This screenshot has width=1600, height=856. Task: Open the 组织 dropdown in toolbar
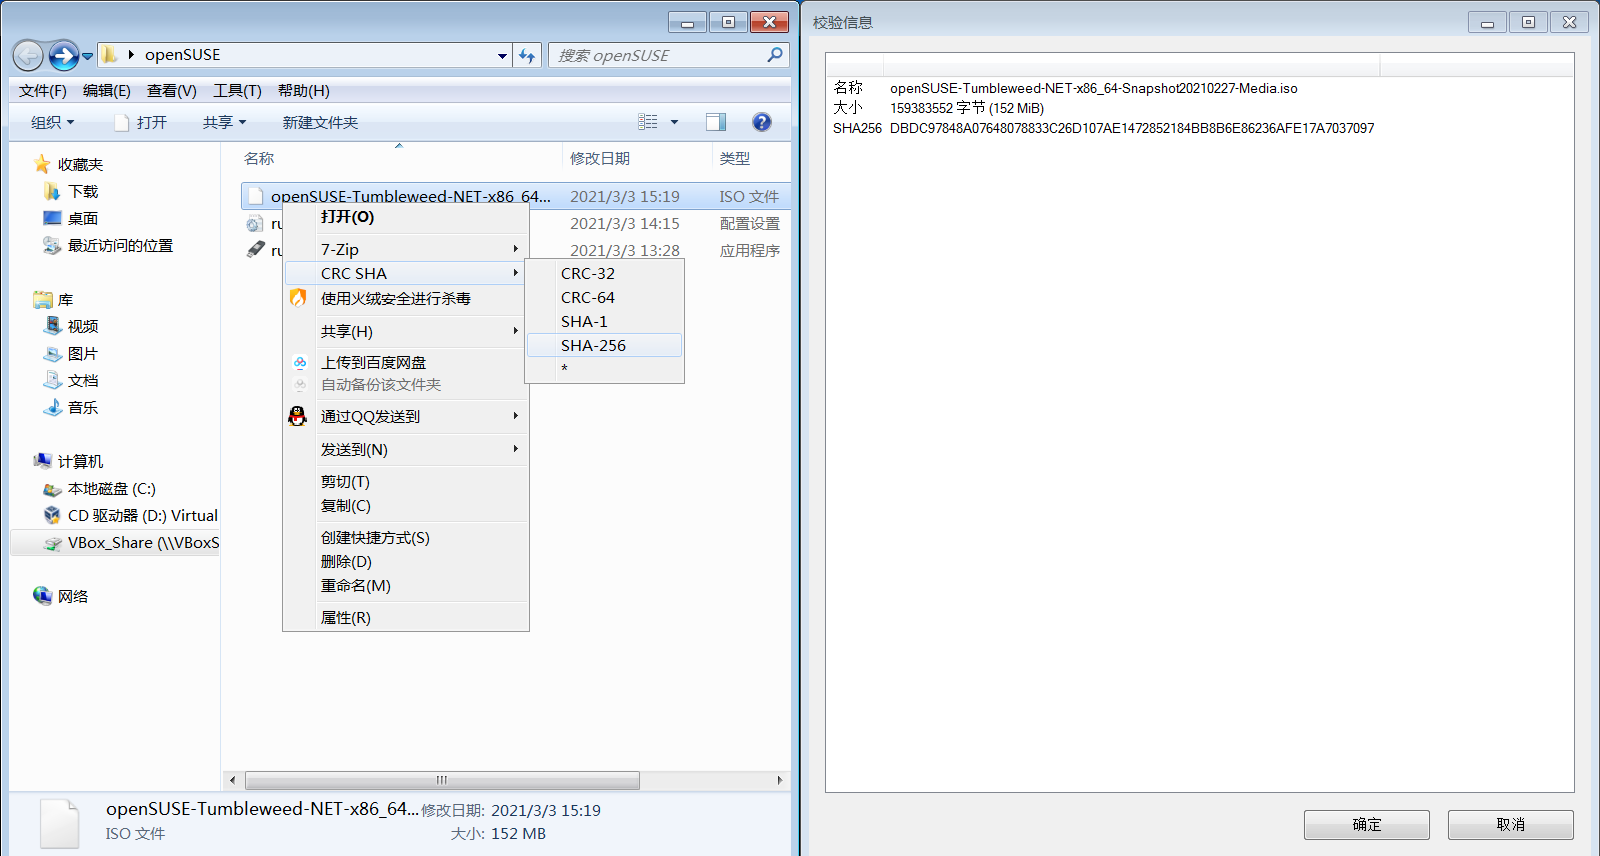[52, 122]
